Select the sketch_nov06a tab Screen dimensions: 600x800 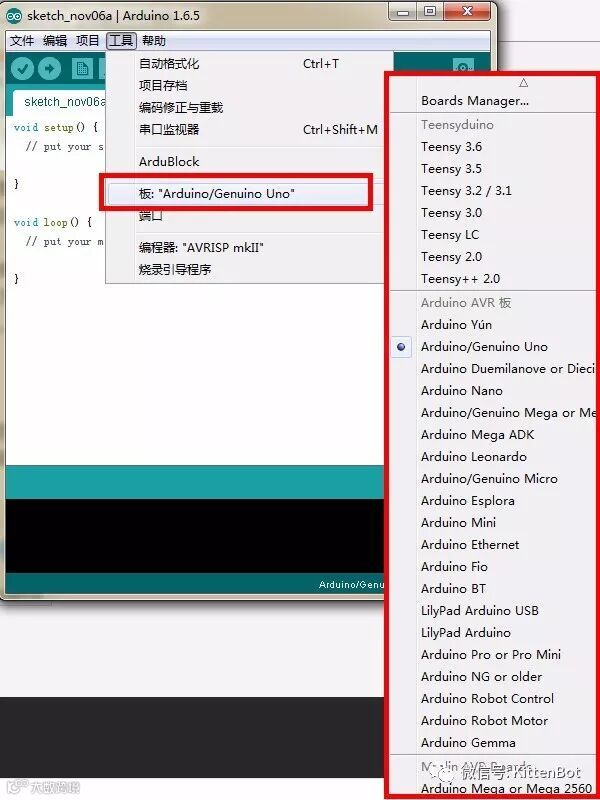[59, 102]
